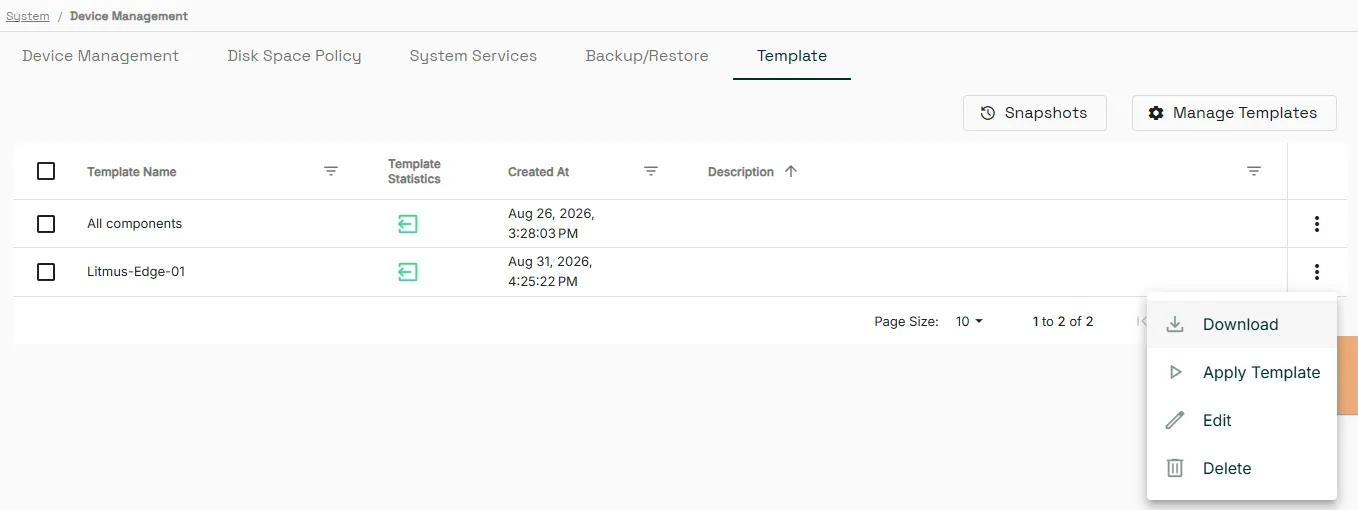Choose Edit from the context menu
Screen dimensions: 1358x510
1242,420
